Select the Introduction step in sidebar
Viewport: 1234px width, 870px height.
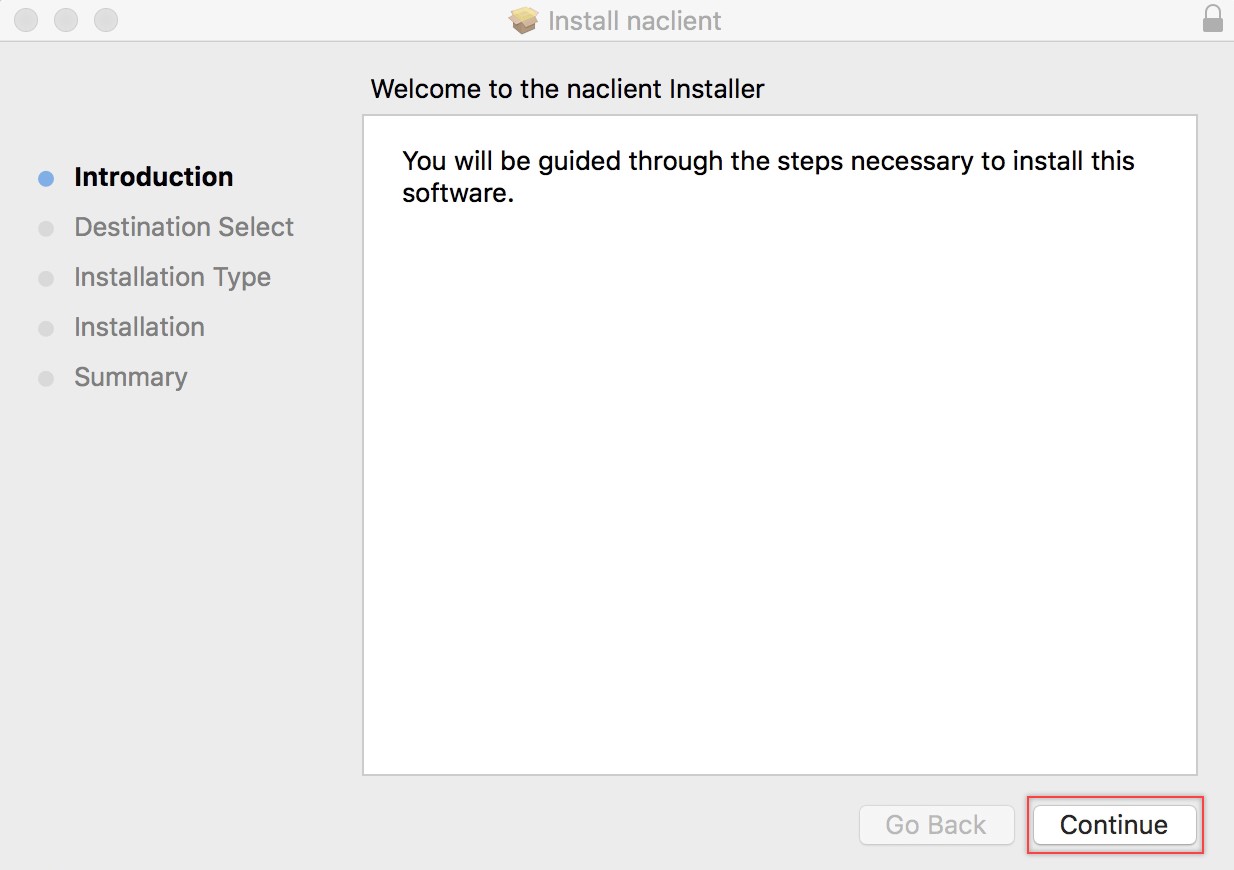point(153,177)
